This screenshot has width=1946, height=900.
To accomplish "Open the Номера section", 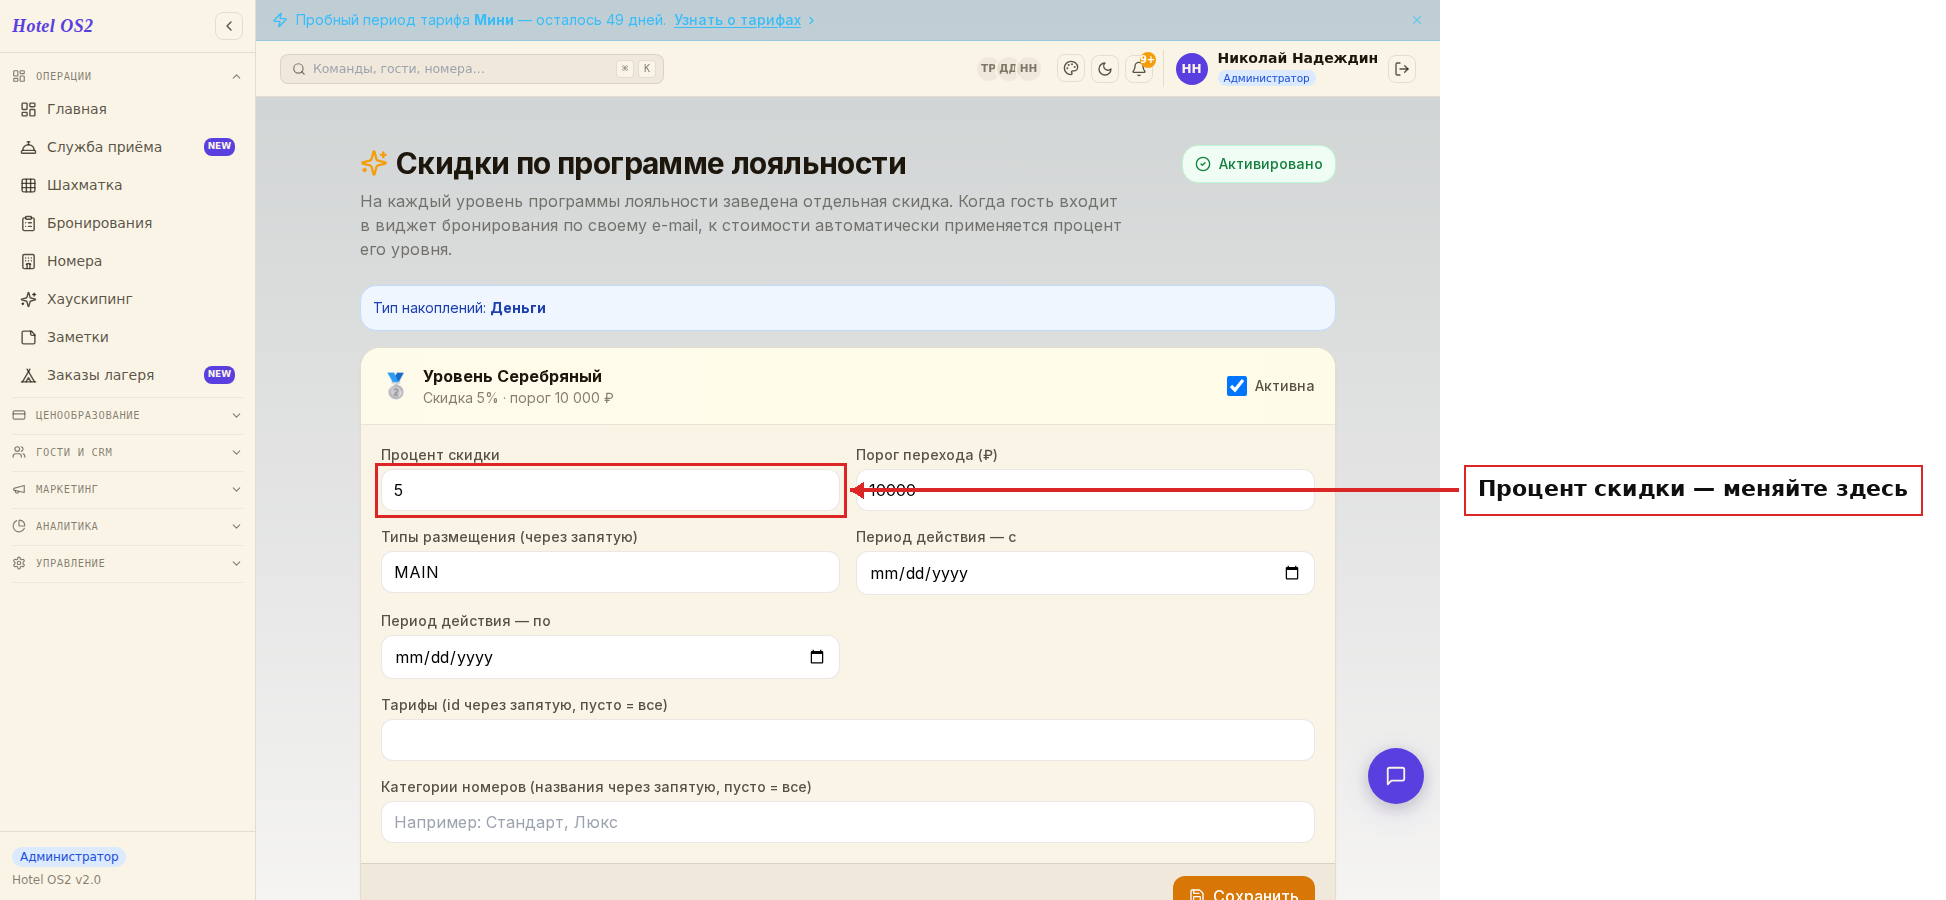I will pyautogui.click(x=127, y=261).
